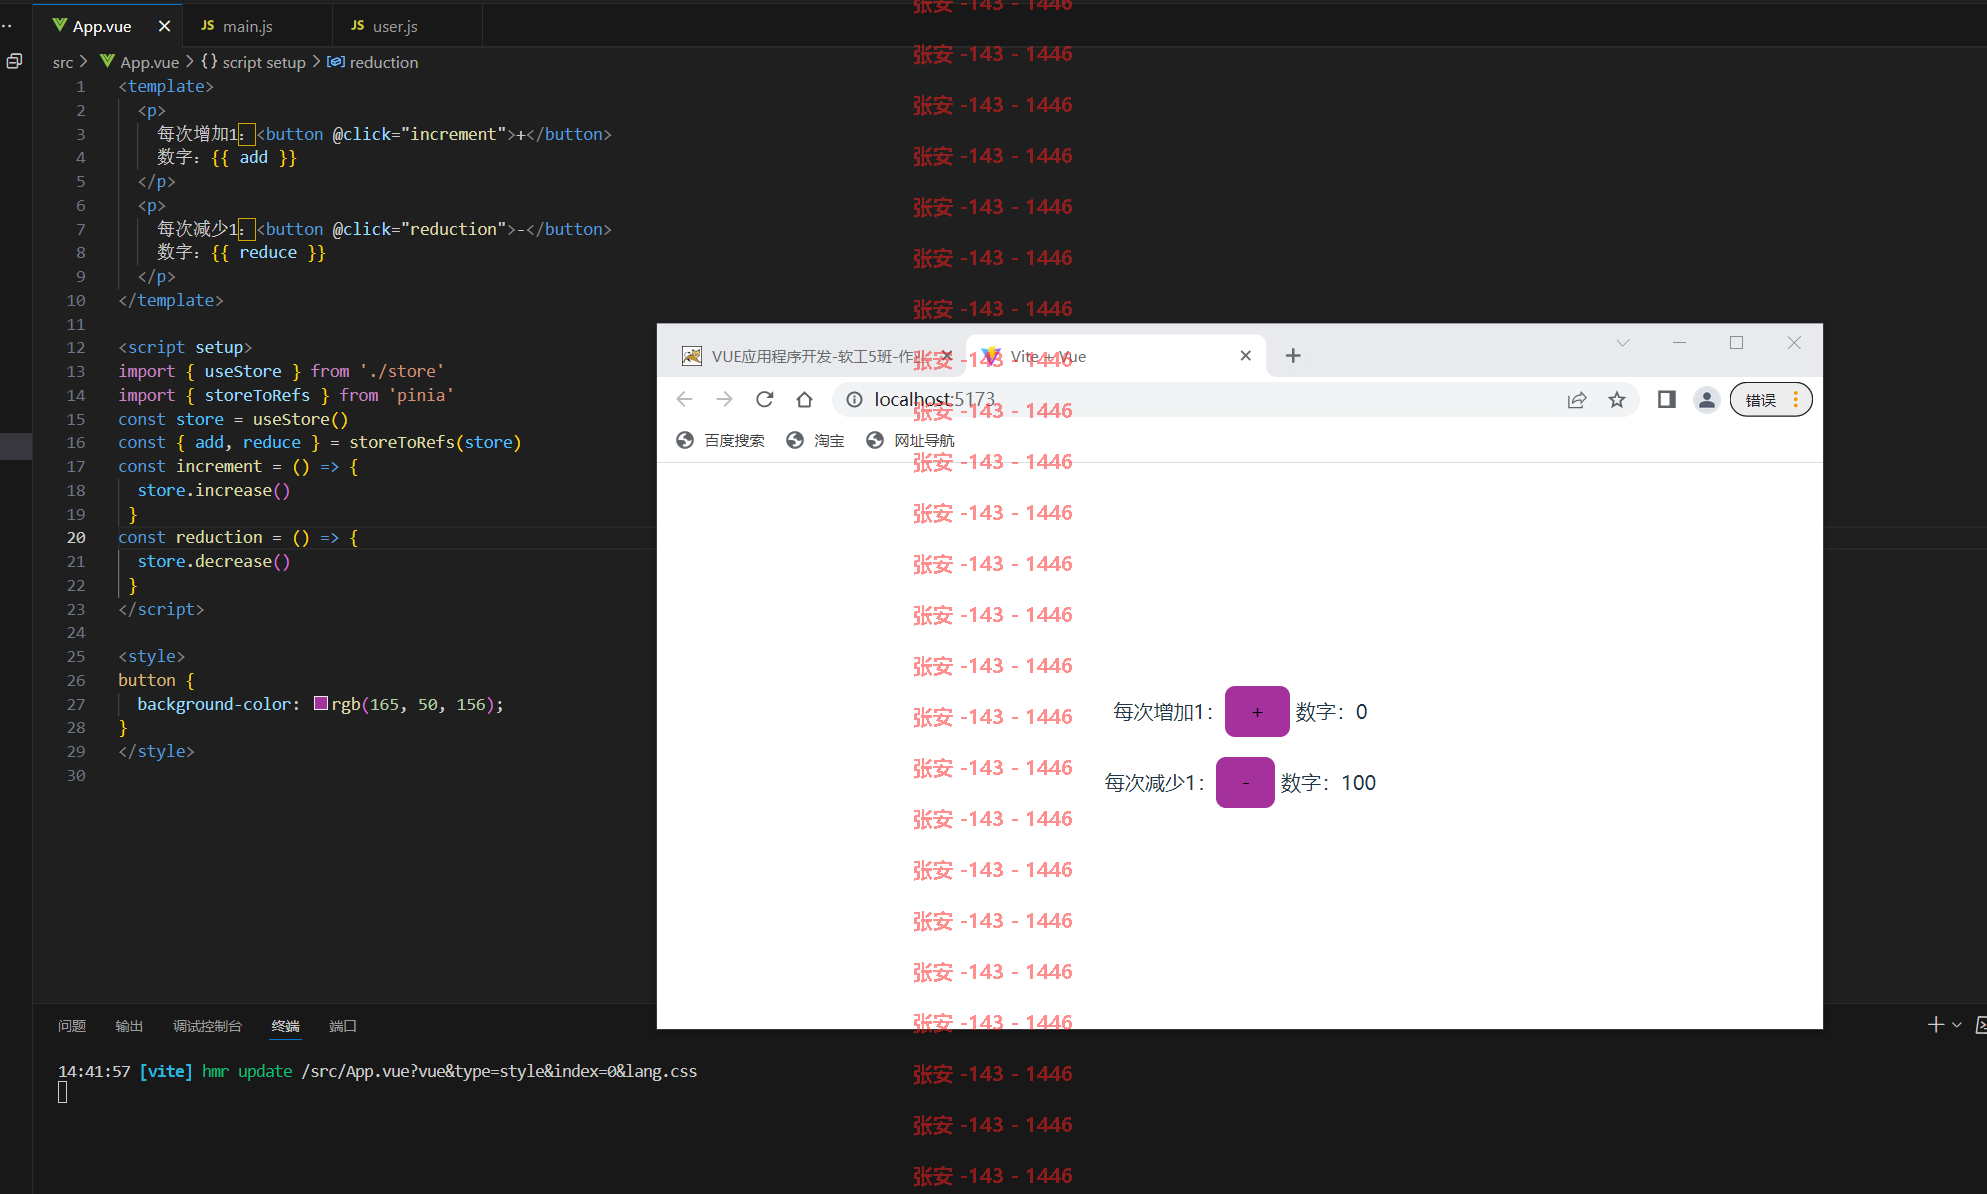1987x1194 pixels.
Task: Click the 错误 update button in browser
Action: point(1771,400)
